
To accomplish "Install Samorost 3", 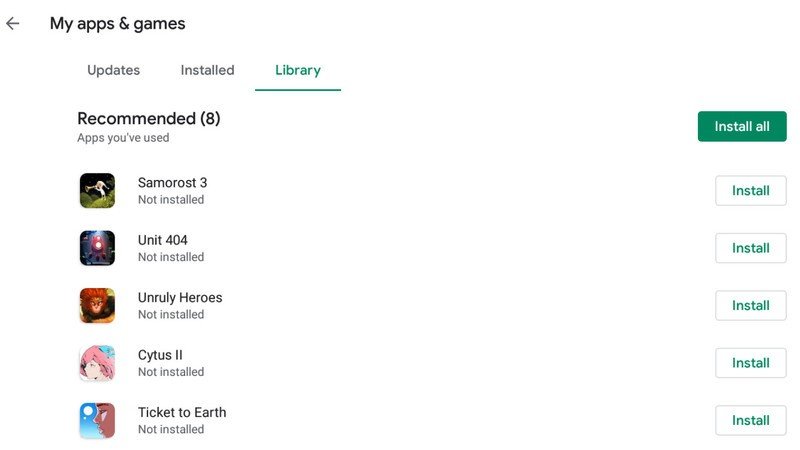I will pos(750,191).
